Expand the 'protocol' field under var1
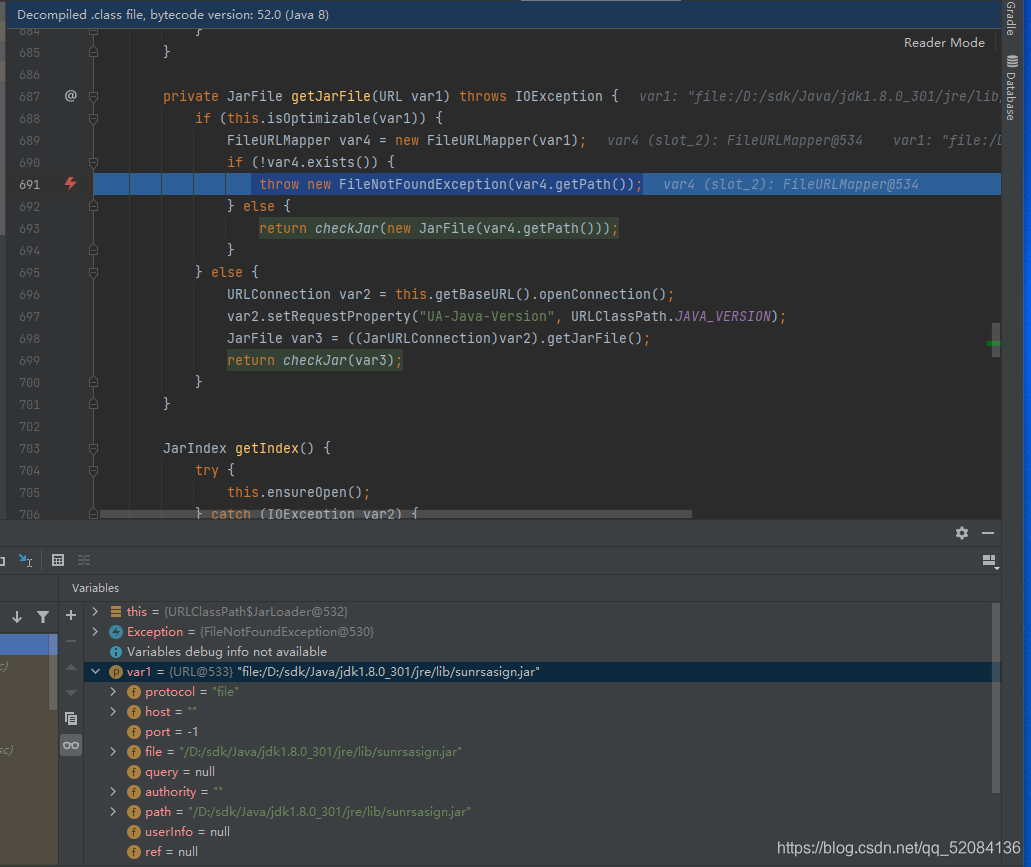The width and height of the screenshot is (1031, 867). [112, 691]
